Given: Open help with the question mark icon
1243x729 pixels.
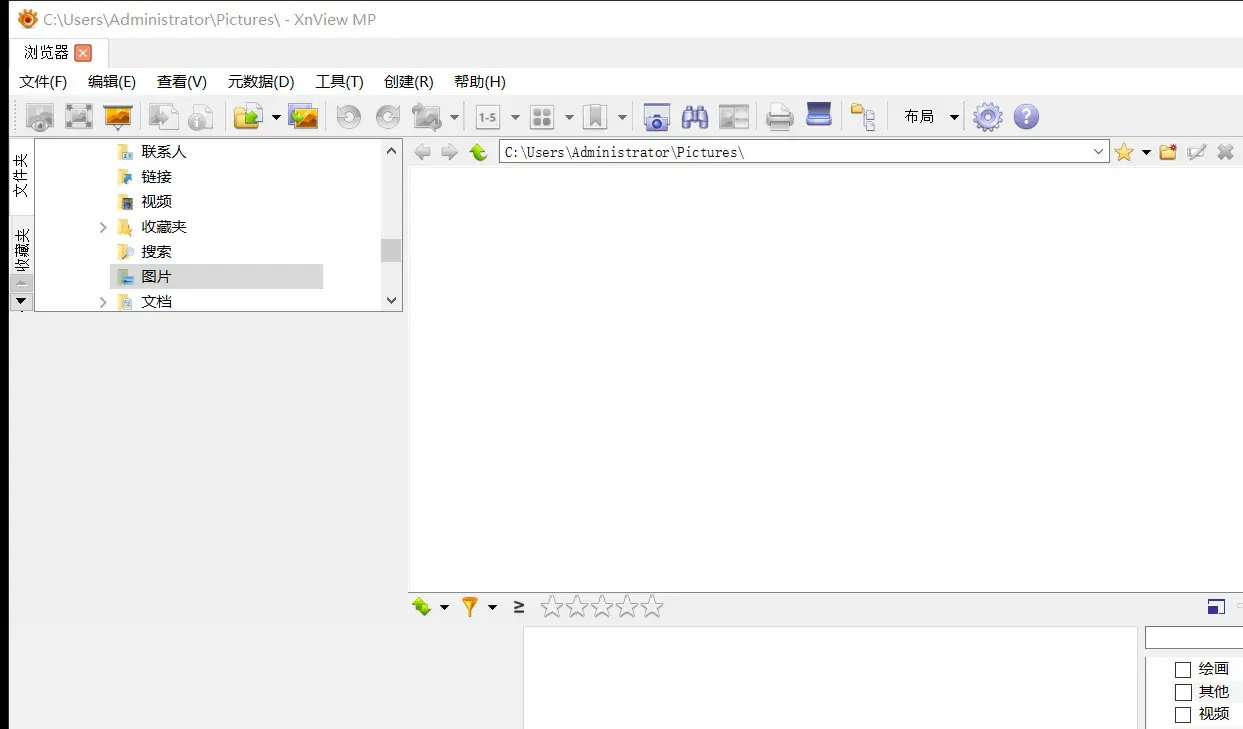Looking at the screenshot, I should pyautogui.click(x=1026, y=117).
